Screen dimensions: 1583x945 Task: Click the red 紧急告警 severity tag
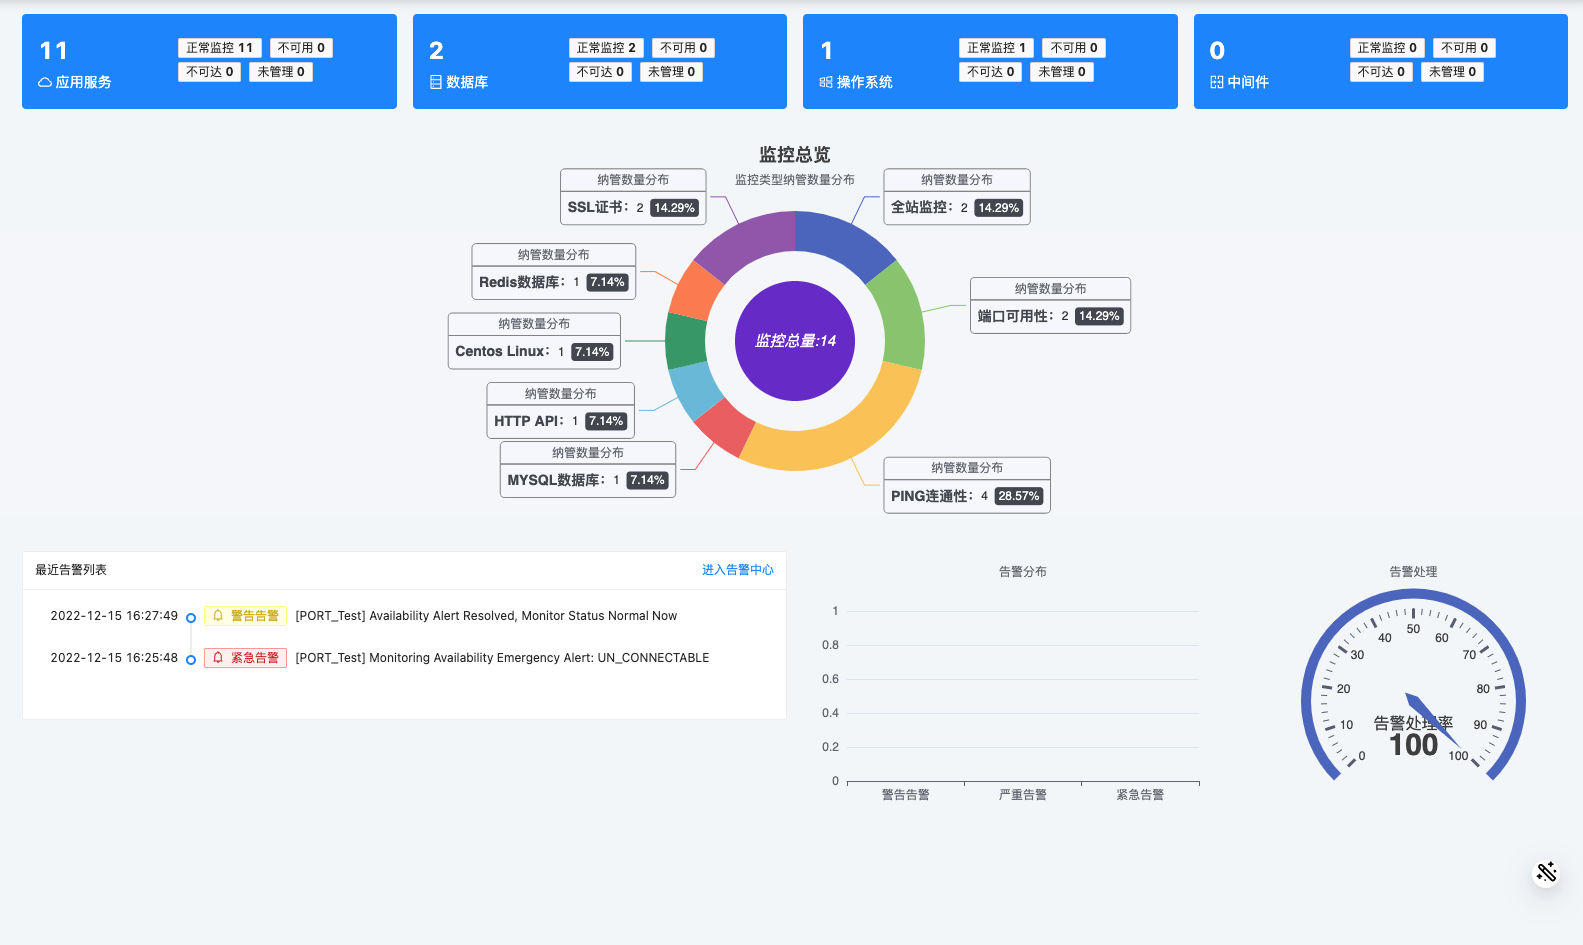(x=246, y=658)
